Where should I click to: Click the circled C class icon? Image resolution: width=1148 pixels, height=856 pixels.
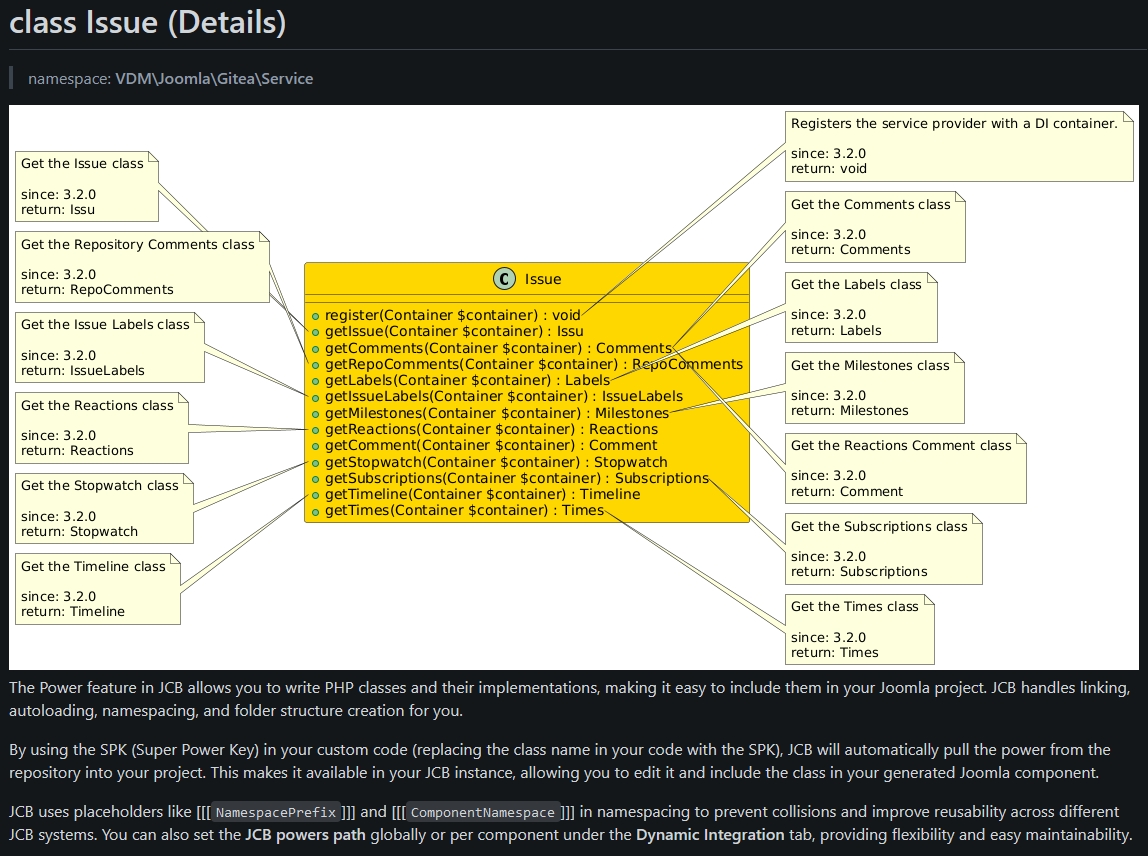504,279
